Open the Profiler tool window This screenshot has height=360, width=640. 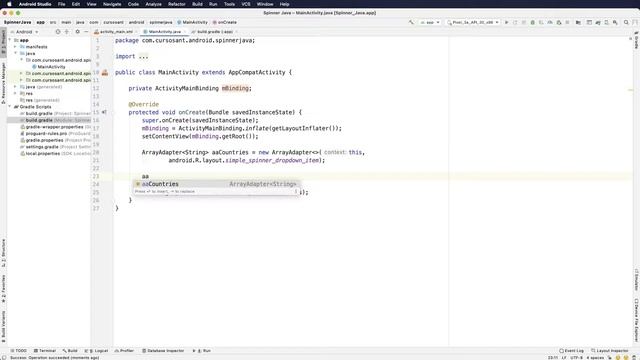[124, 351]
